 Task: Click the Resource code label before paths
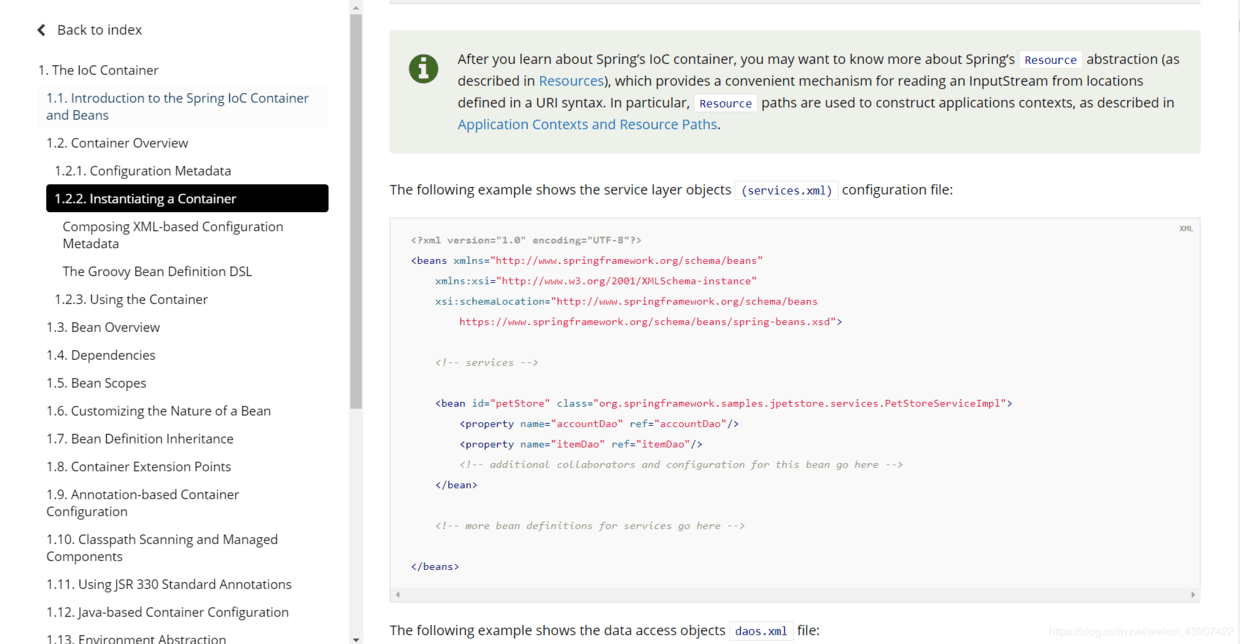(x=725, y=103)
